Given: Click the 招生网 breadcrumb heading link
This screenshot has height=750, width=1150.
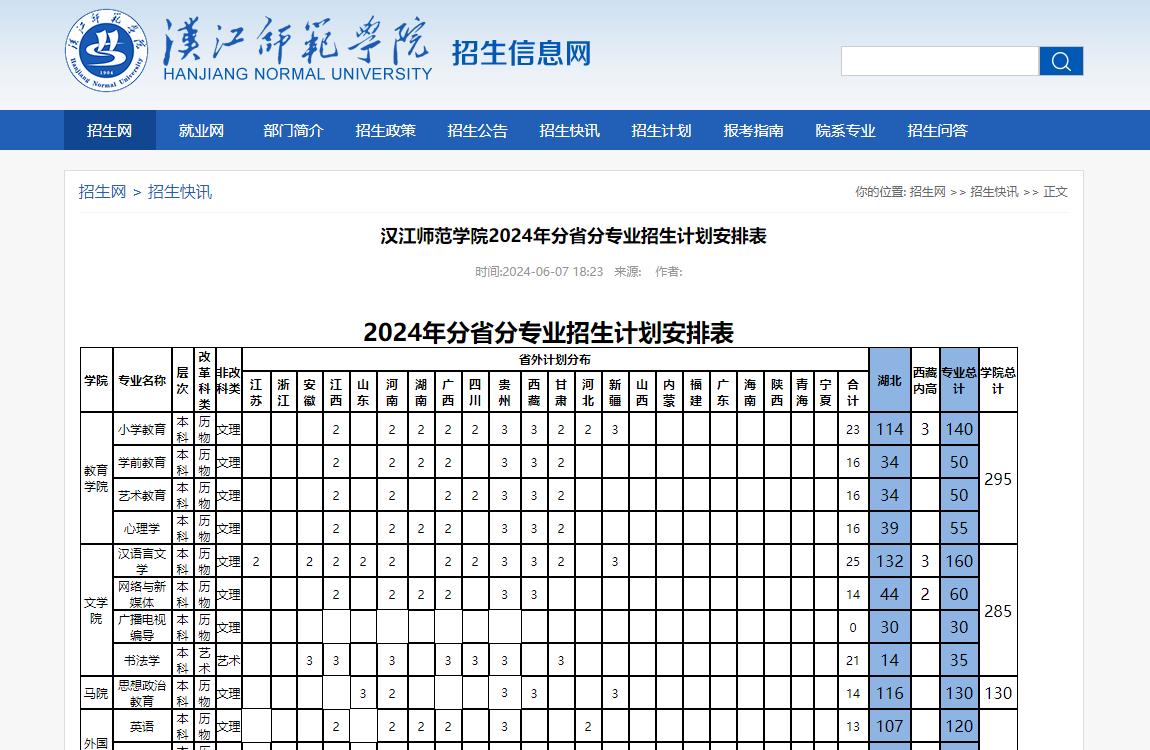Looking at the screenshot, I should coord(102,192).
